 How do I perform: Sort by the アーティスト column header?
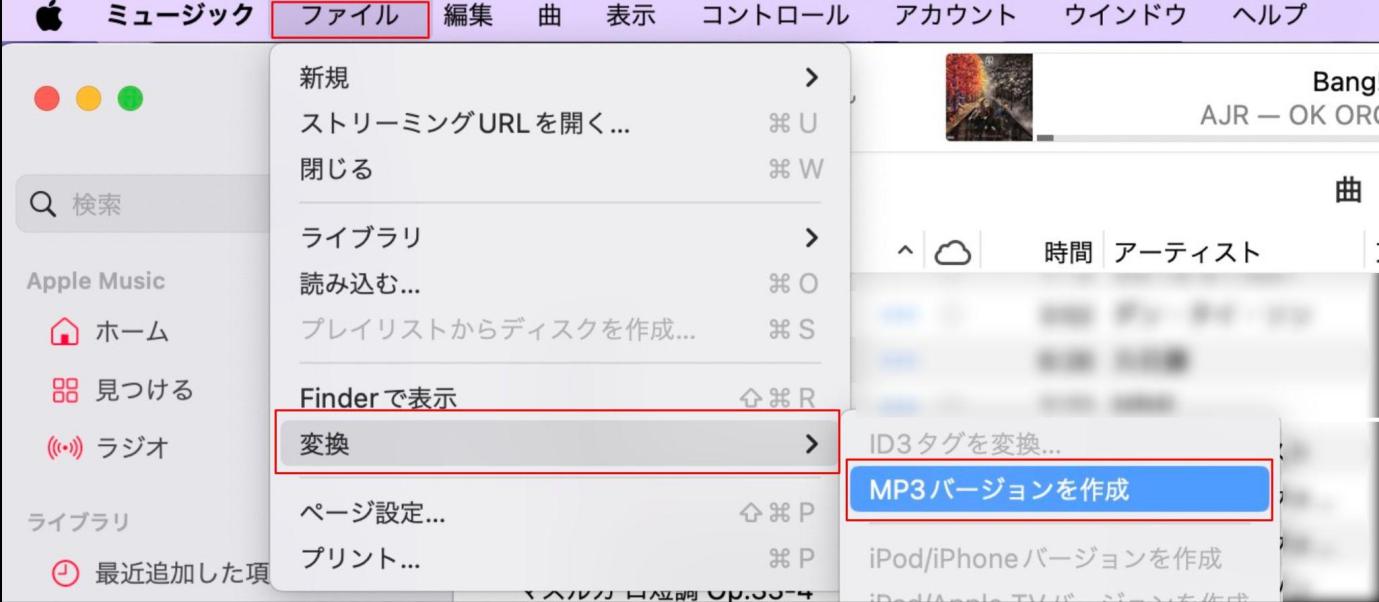(x=1186, y=253)
